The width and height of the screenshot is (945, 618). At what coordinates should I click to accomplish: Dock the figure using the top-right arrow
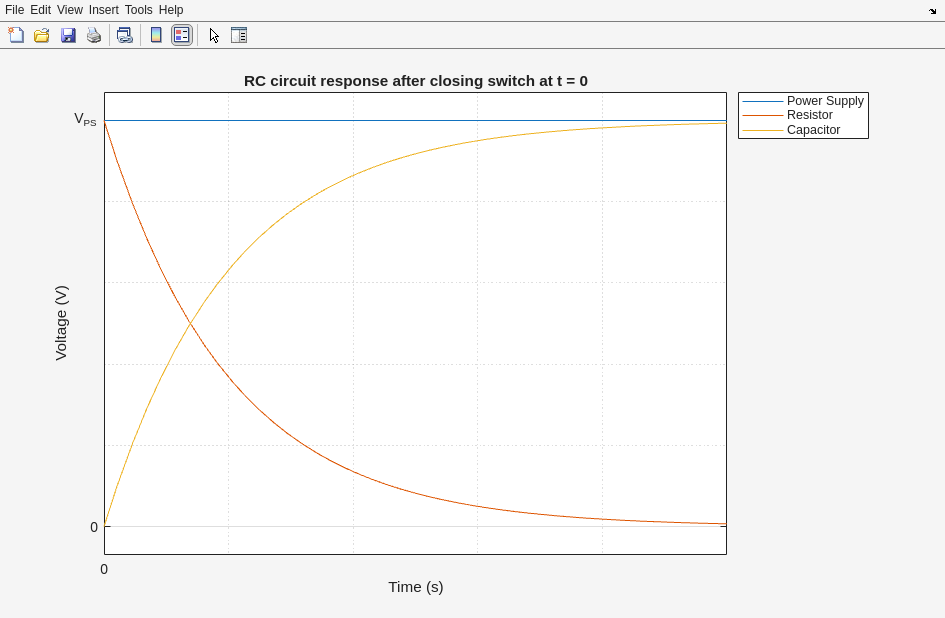pyautogui.click(x=932, y=11)
